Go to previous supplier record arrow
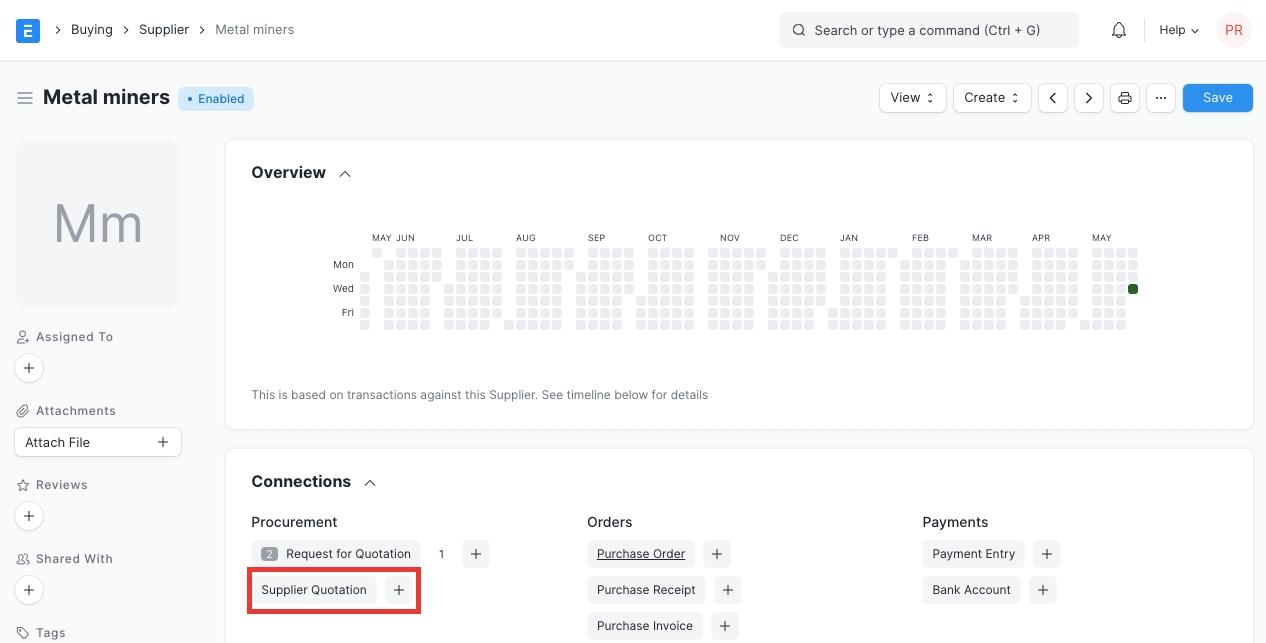 1053,98
